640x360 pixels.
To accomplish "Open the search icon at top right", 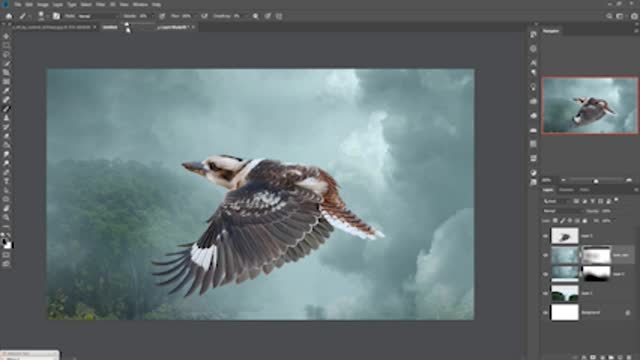I will click(609, 16).
